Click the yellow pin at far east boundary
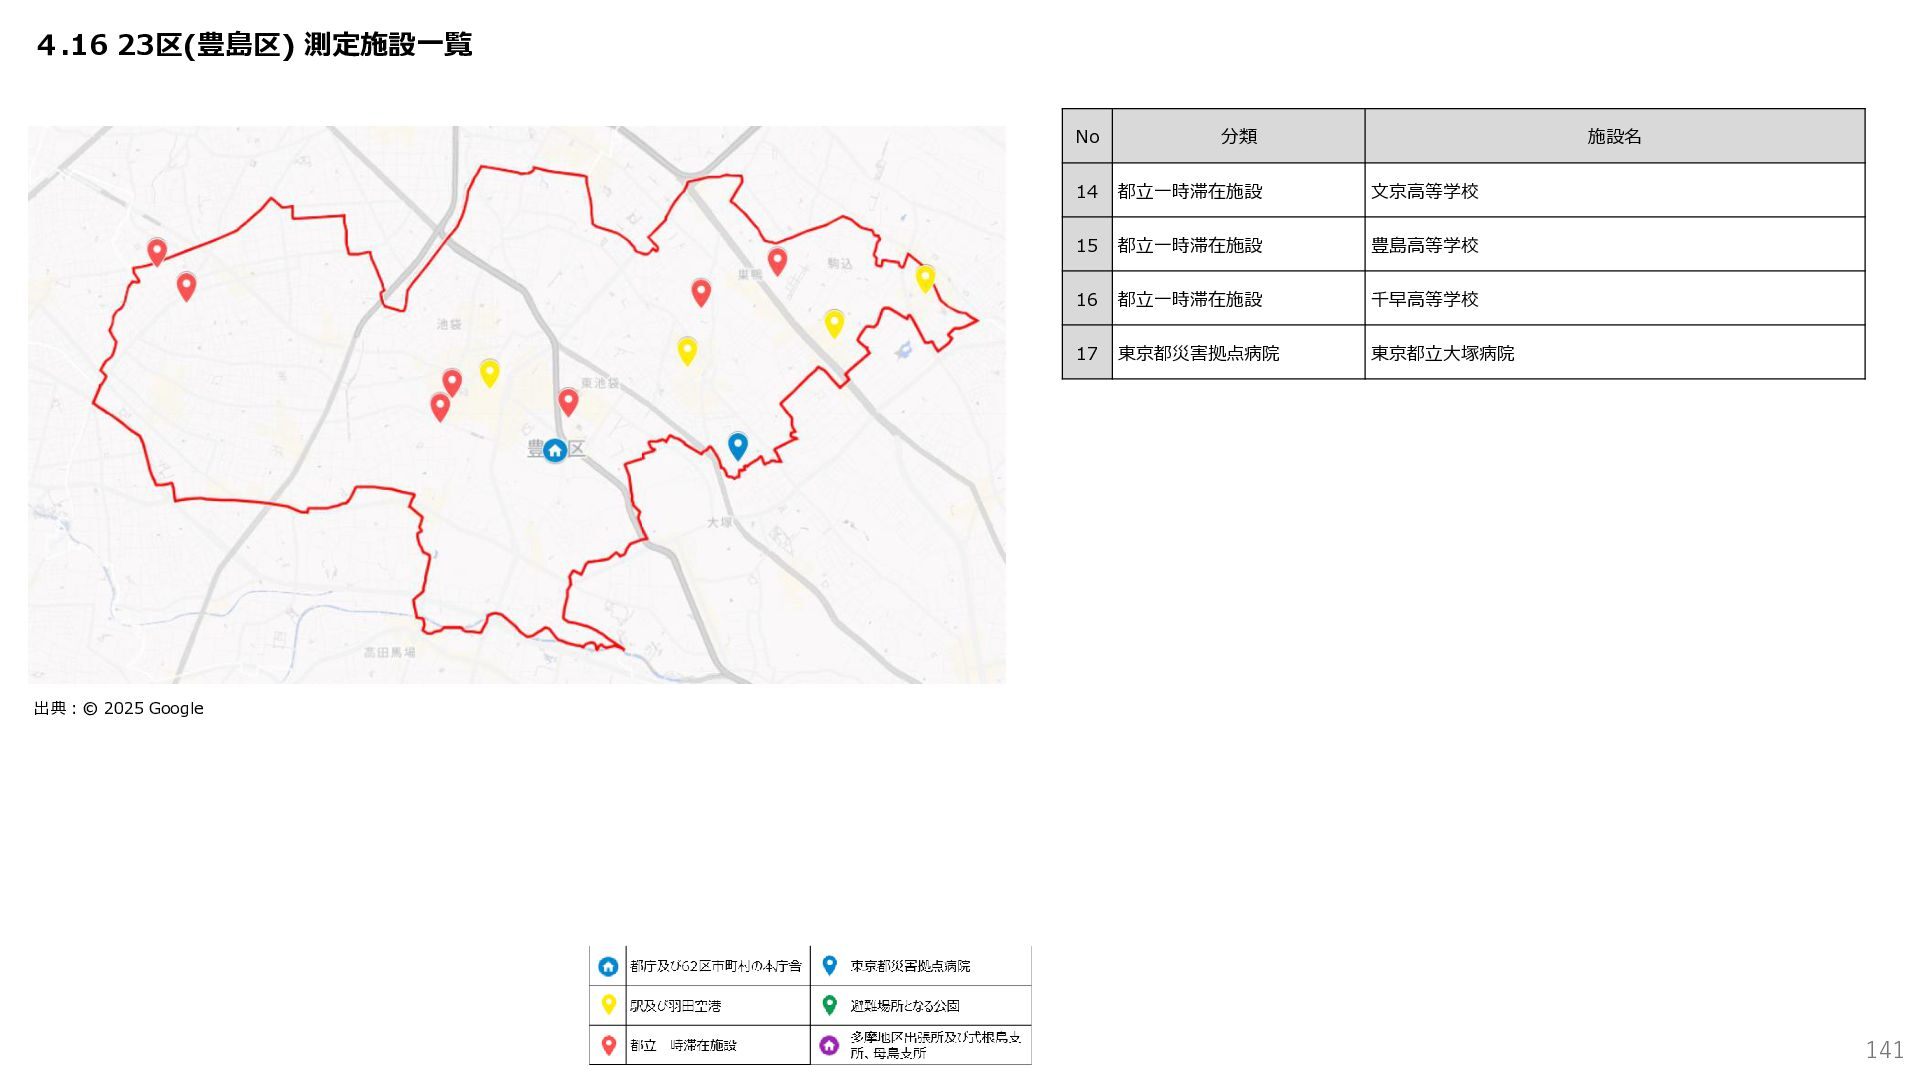The width and height of the screenshot is (1920, 1080). tap(925, 278)
